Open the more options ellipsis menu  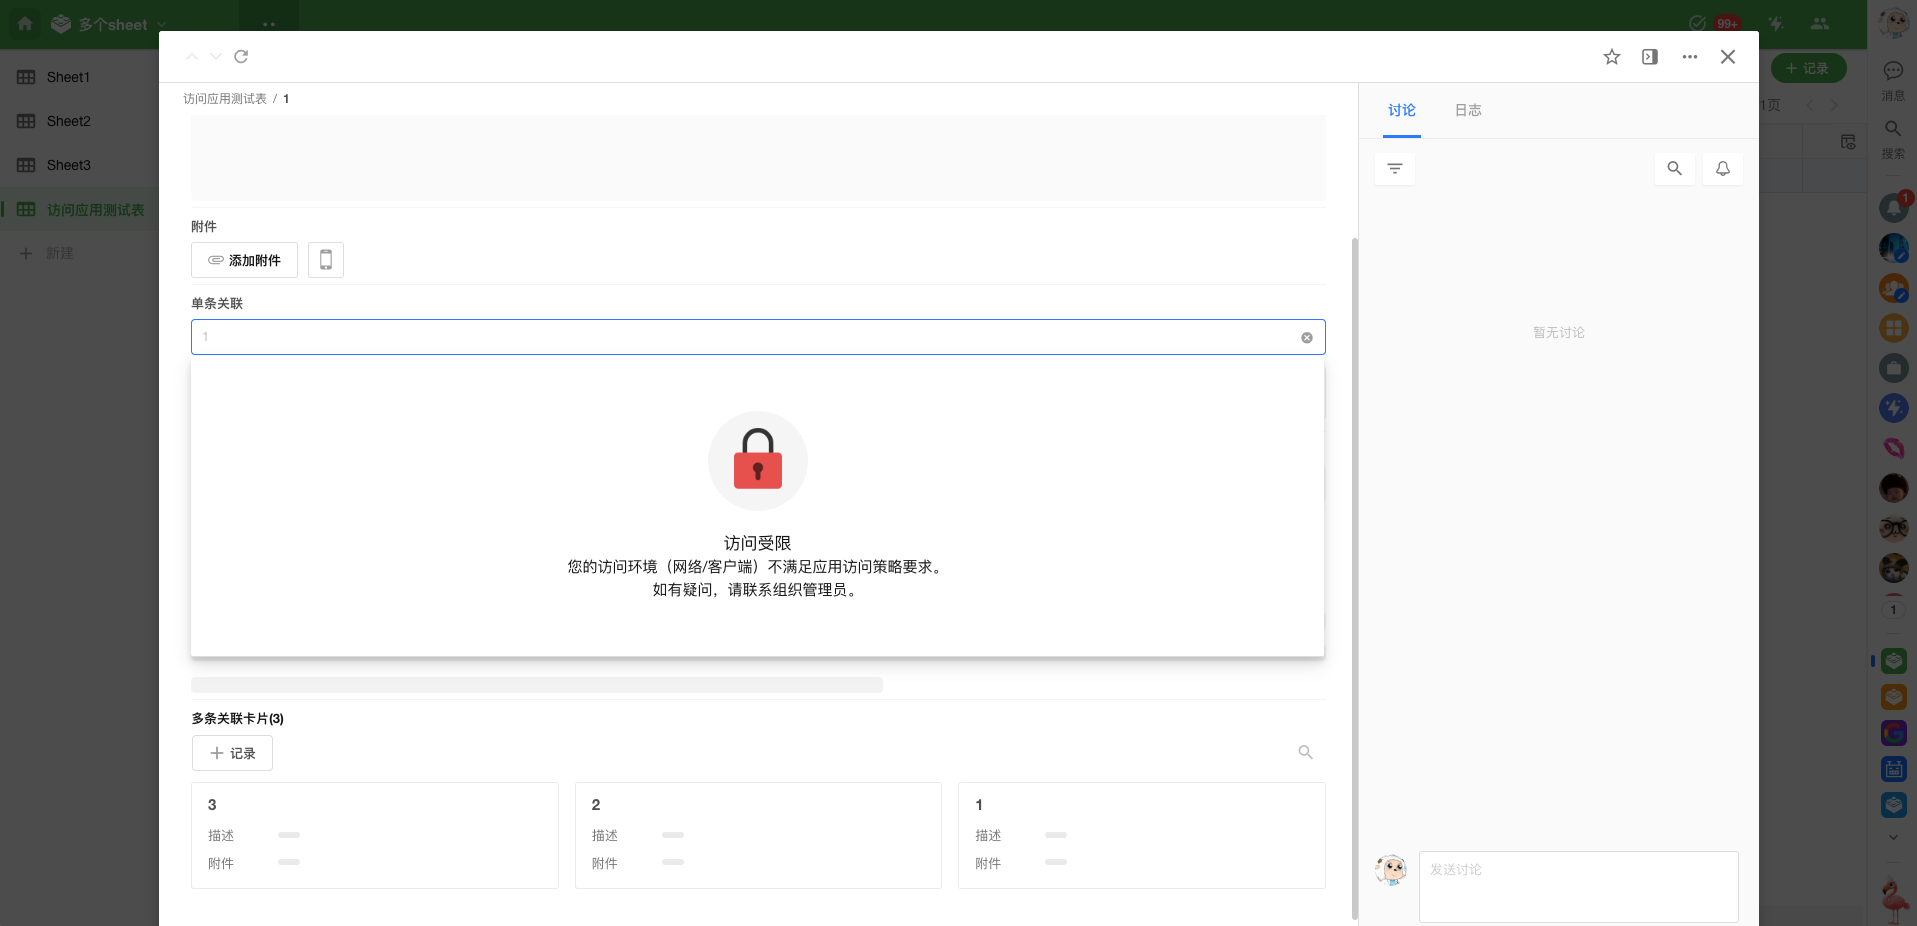pos(1689,57)
